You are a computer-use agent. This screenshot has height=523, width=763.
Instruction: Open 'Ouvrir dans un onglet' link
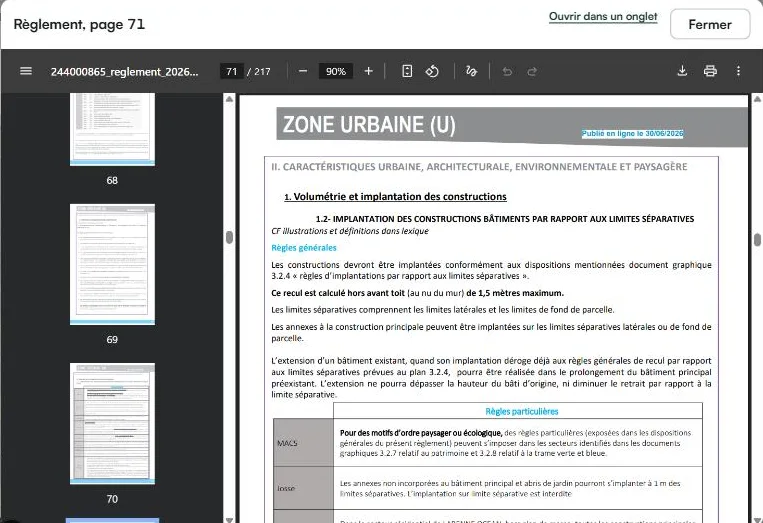[x=603, y=17]
